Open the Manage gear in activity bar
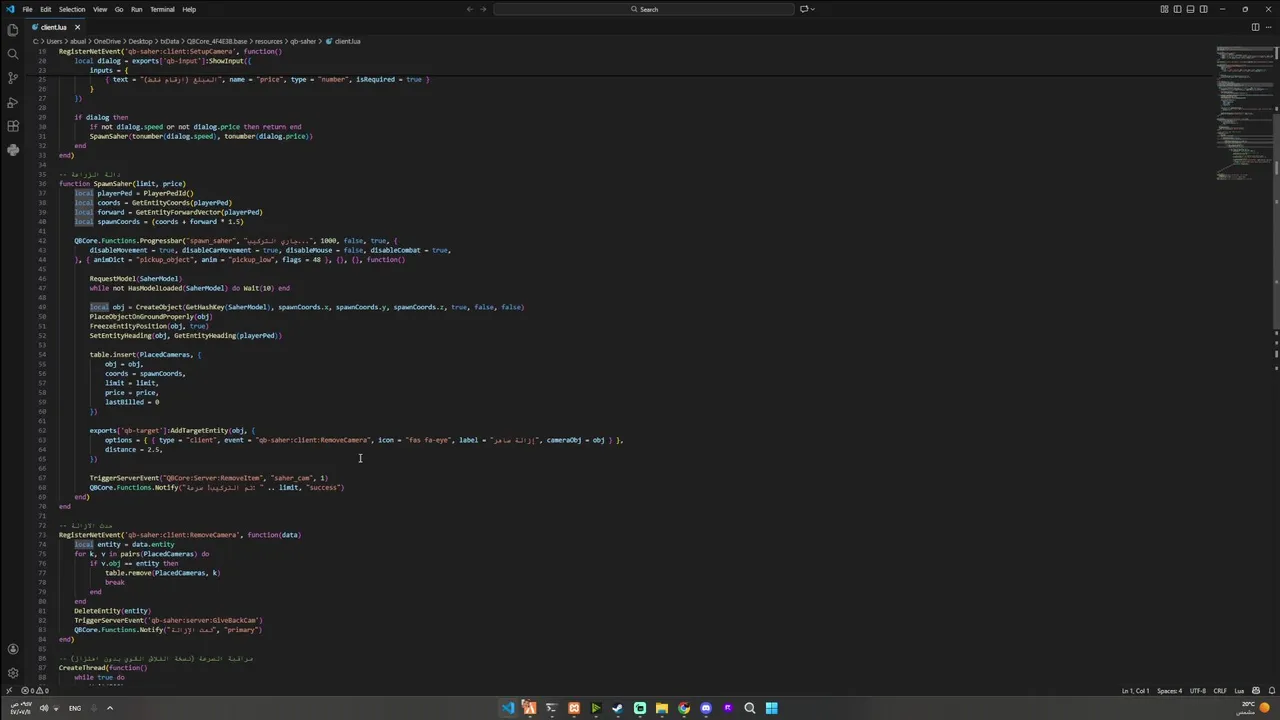The height and width of the screenshot is (720, 1280). click(12, 673)
